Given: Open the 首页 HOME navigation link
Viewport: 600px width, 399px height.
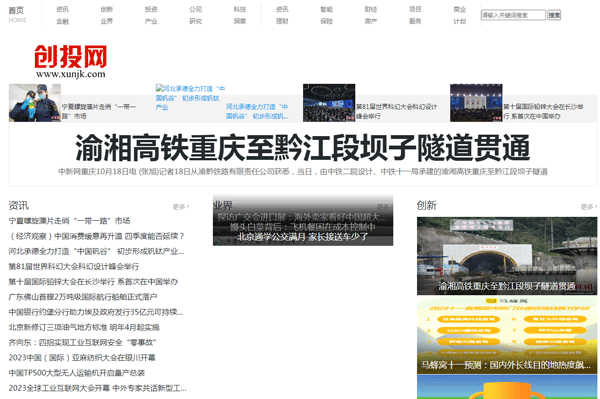Looking at the screenshot, I should coord(17,15).
